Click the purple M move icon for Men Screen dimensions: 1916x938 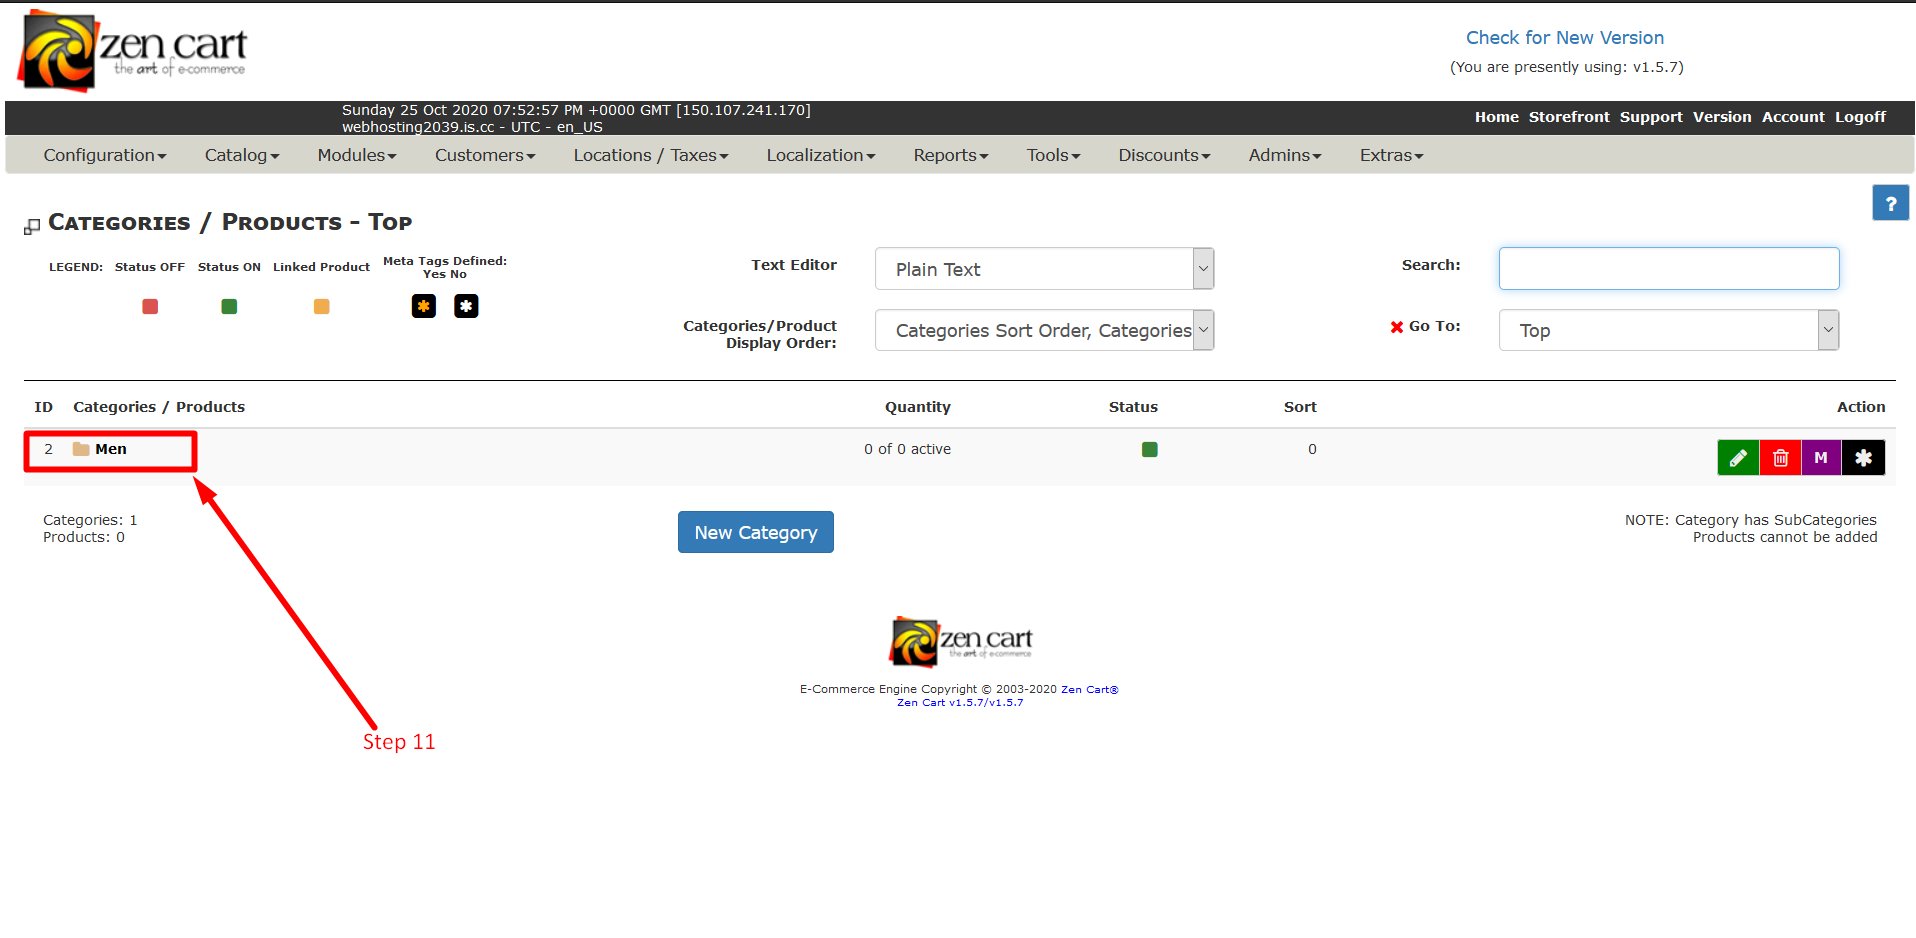pos(1821,458)
